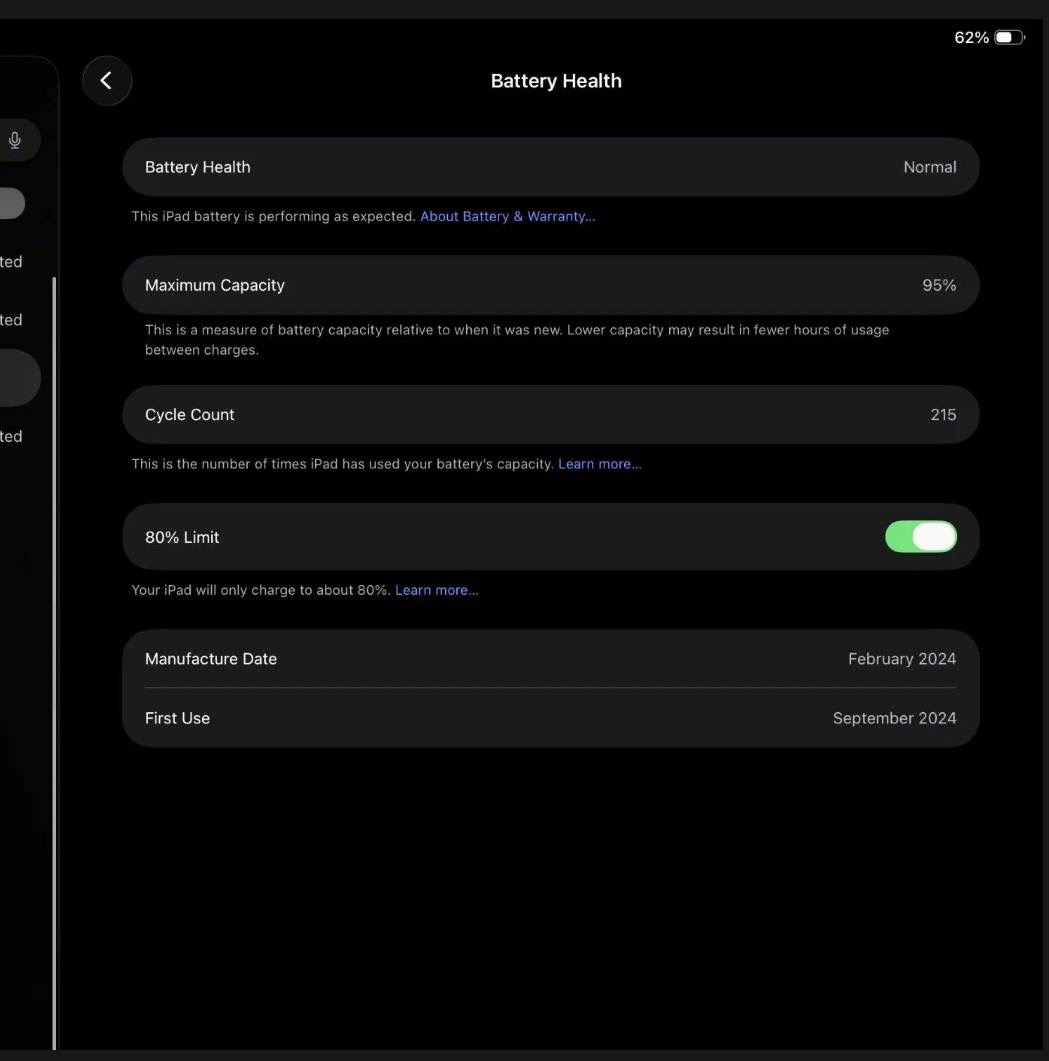Click the 80% Limit label
The width and height of the screenshot is (1049, 1061).
182,537
